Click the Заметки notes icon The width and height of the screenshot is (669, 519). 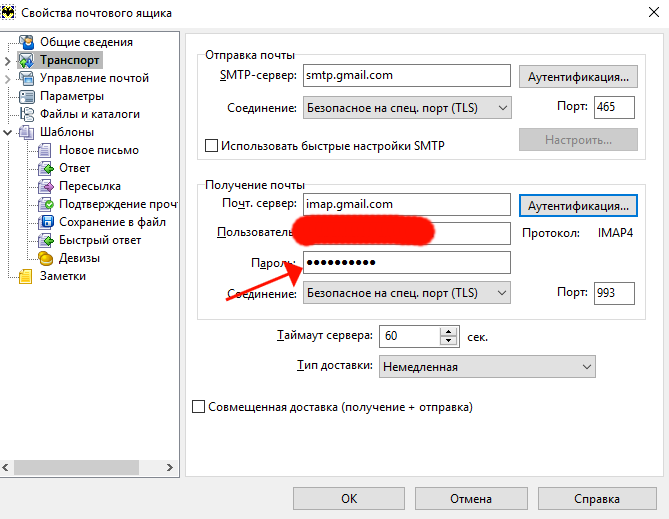[26, 276]
